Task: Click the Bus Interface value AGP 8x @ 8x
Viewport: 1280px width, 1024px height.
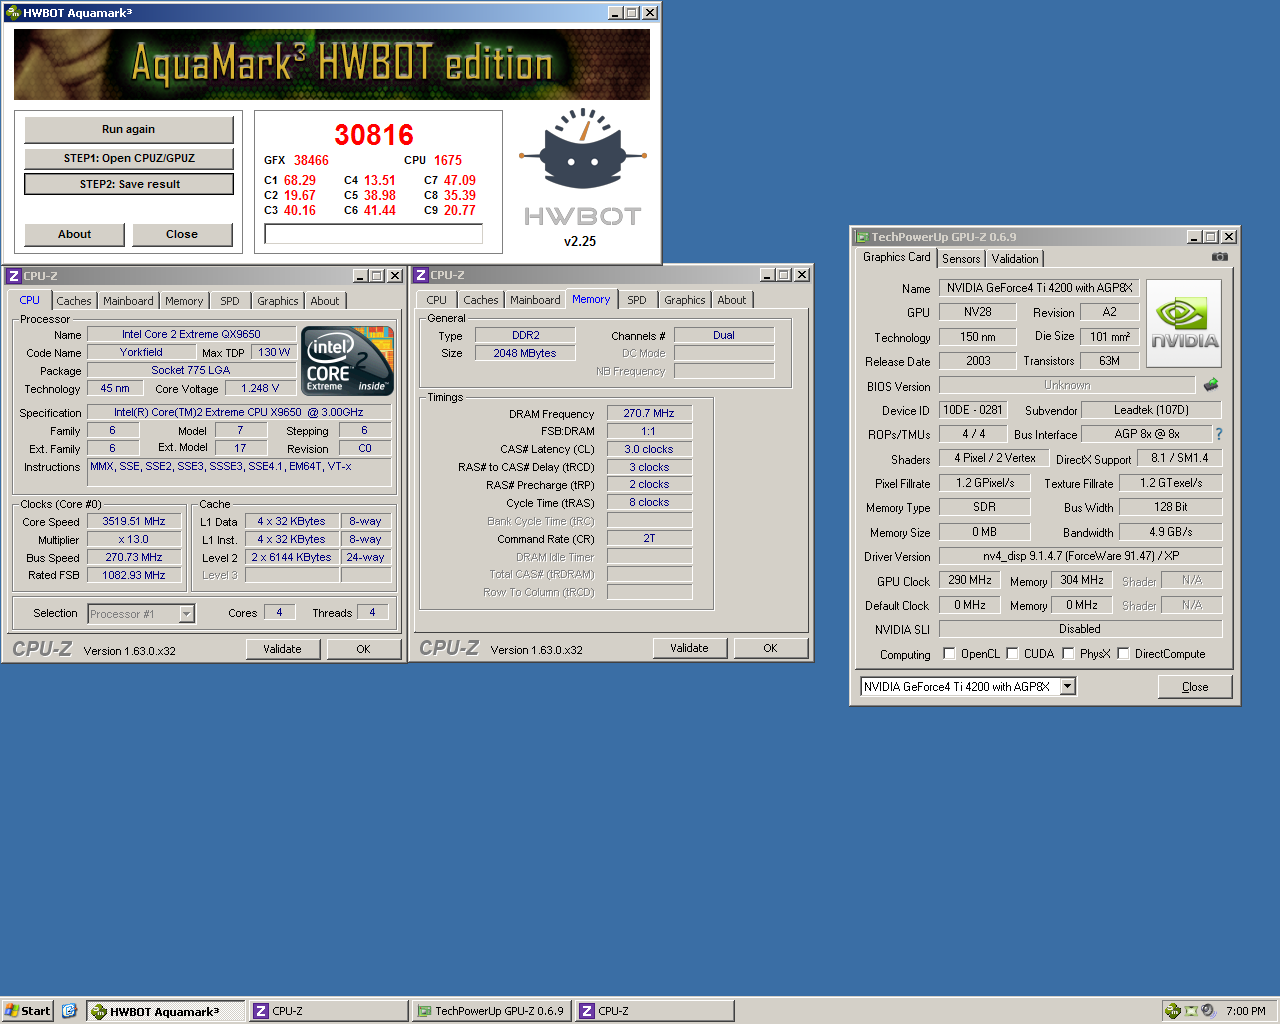Action: click(x=1147, y=434)
